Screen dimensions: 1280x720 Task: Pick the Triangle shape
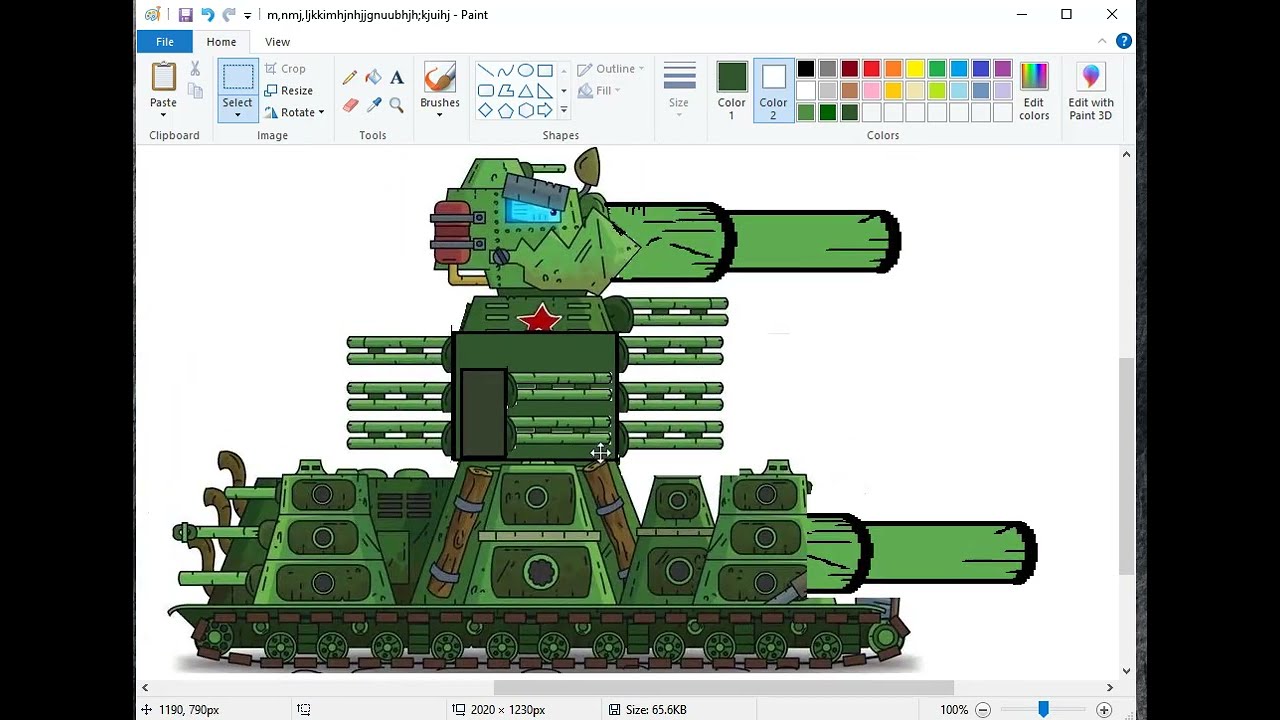click(x=525, y=90)
